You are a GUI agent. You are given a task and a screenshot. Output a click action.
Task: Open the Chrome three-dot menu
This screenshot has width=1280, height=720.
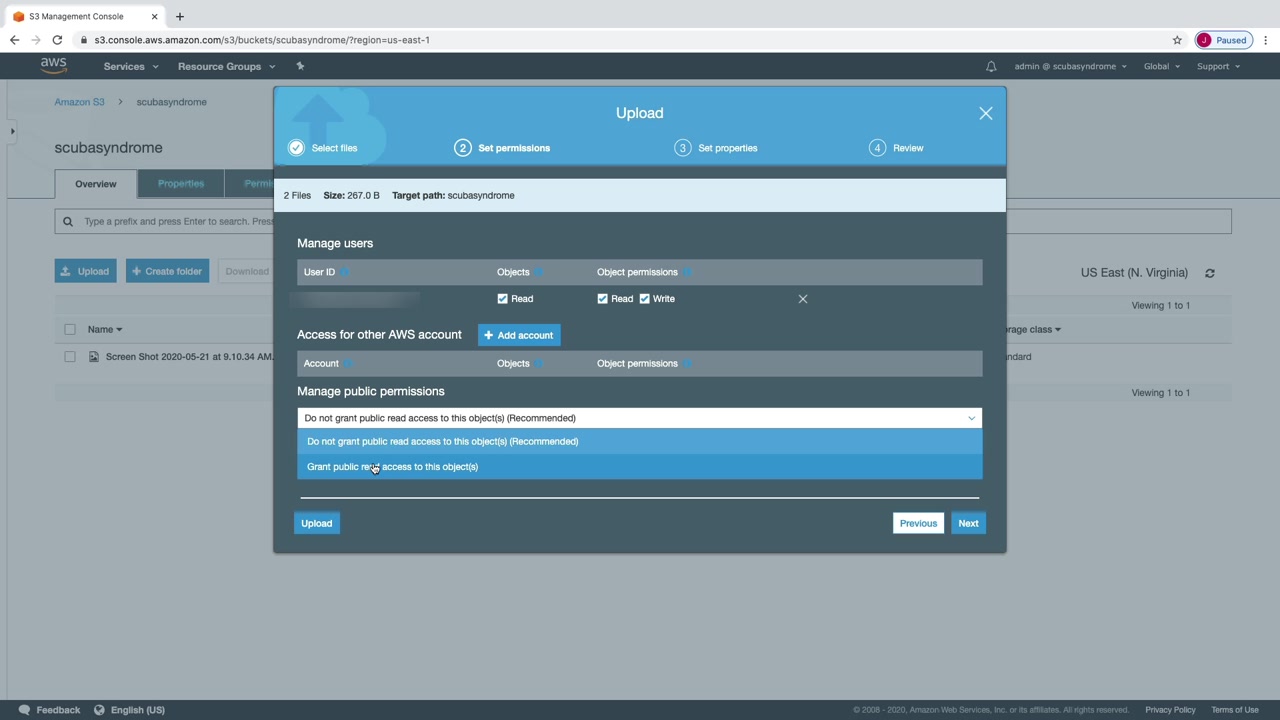click(x=1266, y=40)
